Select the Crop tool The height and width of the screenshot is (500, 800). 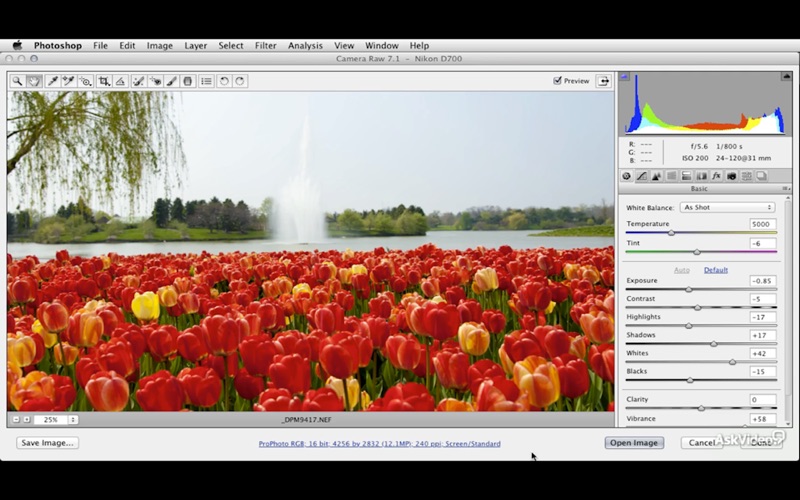pyautogui.click(x=104, y=81)
